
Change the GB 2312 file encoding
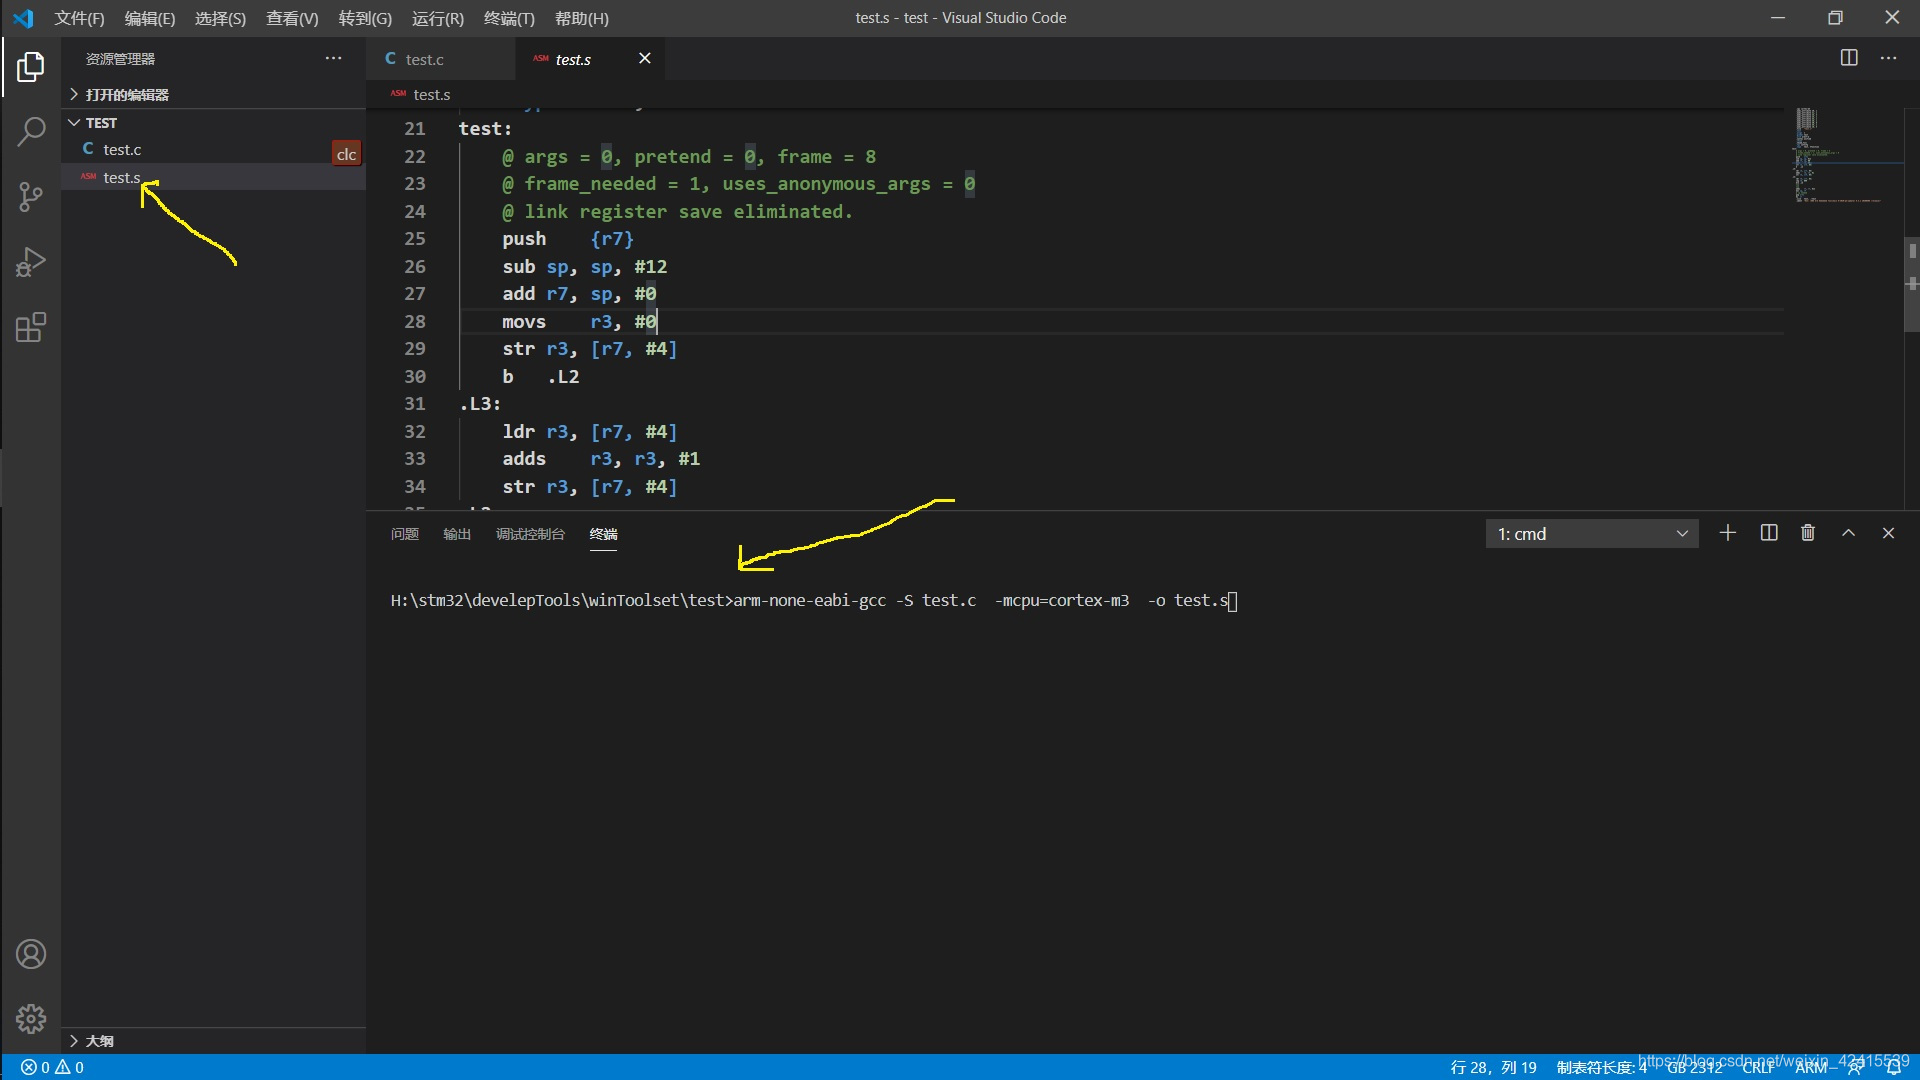pos(1694,1067)
